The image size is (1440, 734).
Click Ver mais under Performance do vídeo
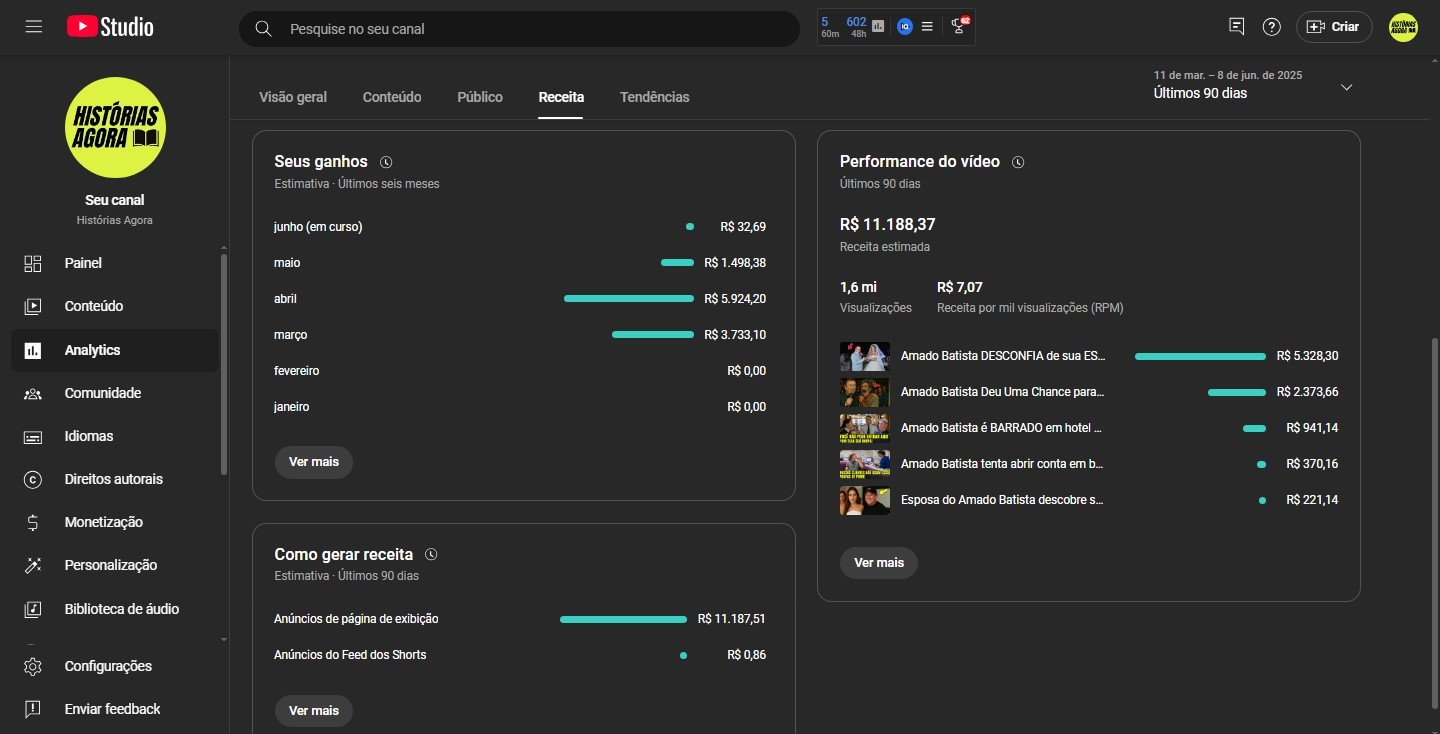(x=879, y=563)
